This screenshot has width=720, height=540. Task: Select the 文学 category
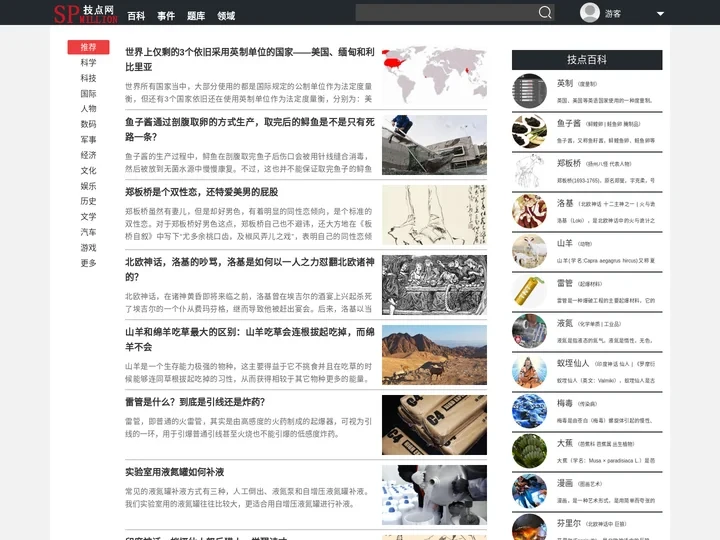click(88, 216)
